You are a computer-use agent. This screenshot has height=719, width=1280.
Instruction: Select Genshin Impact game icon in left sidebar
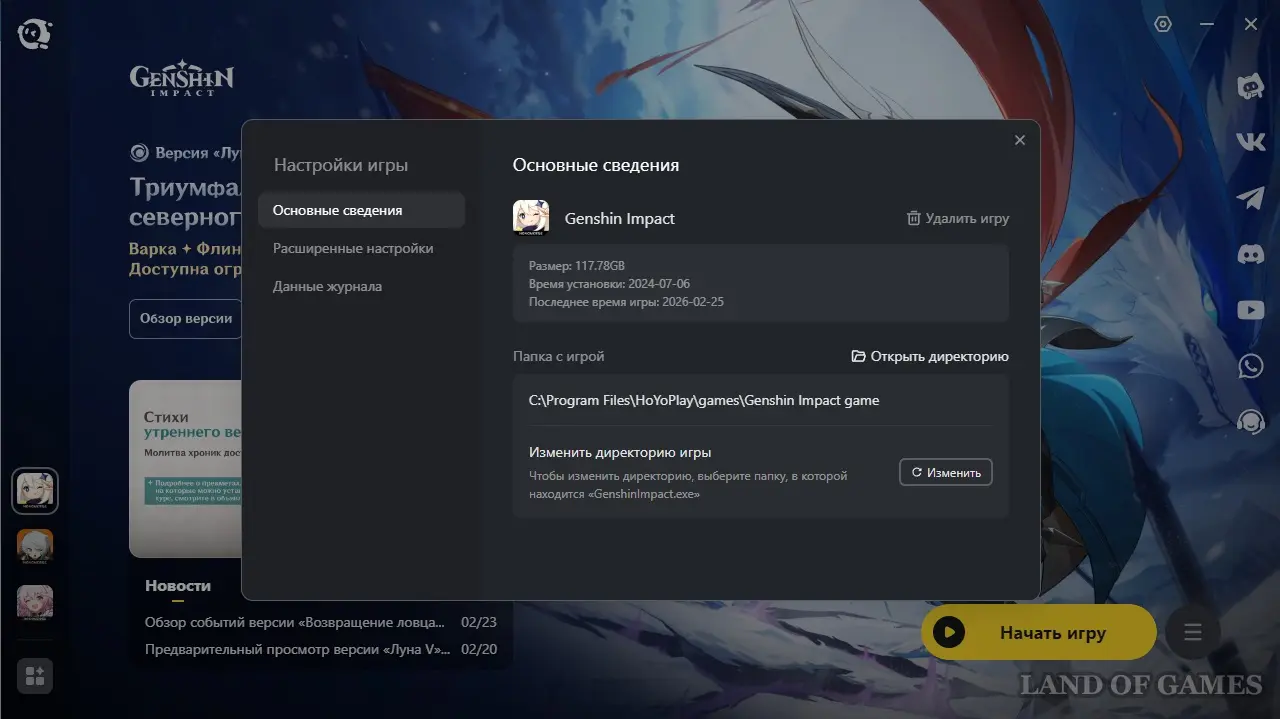pyautogui.click(x=35, y=491)
